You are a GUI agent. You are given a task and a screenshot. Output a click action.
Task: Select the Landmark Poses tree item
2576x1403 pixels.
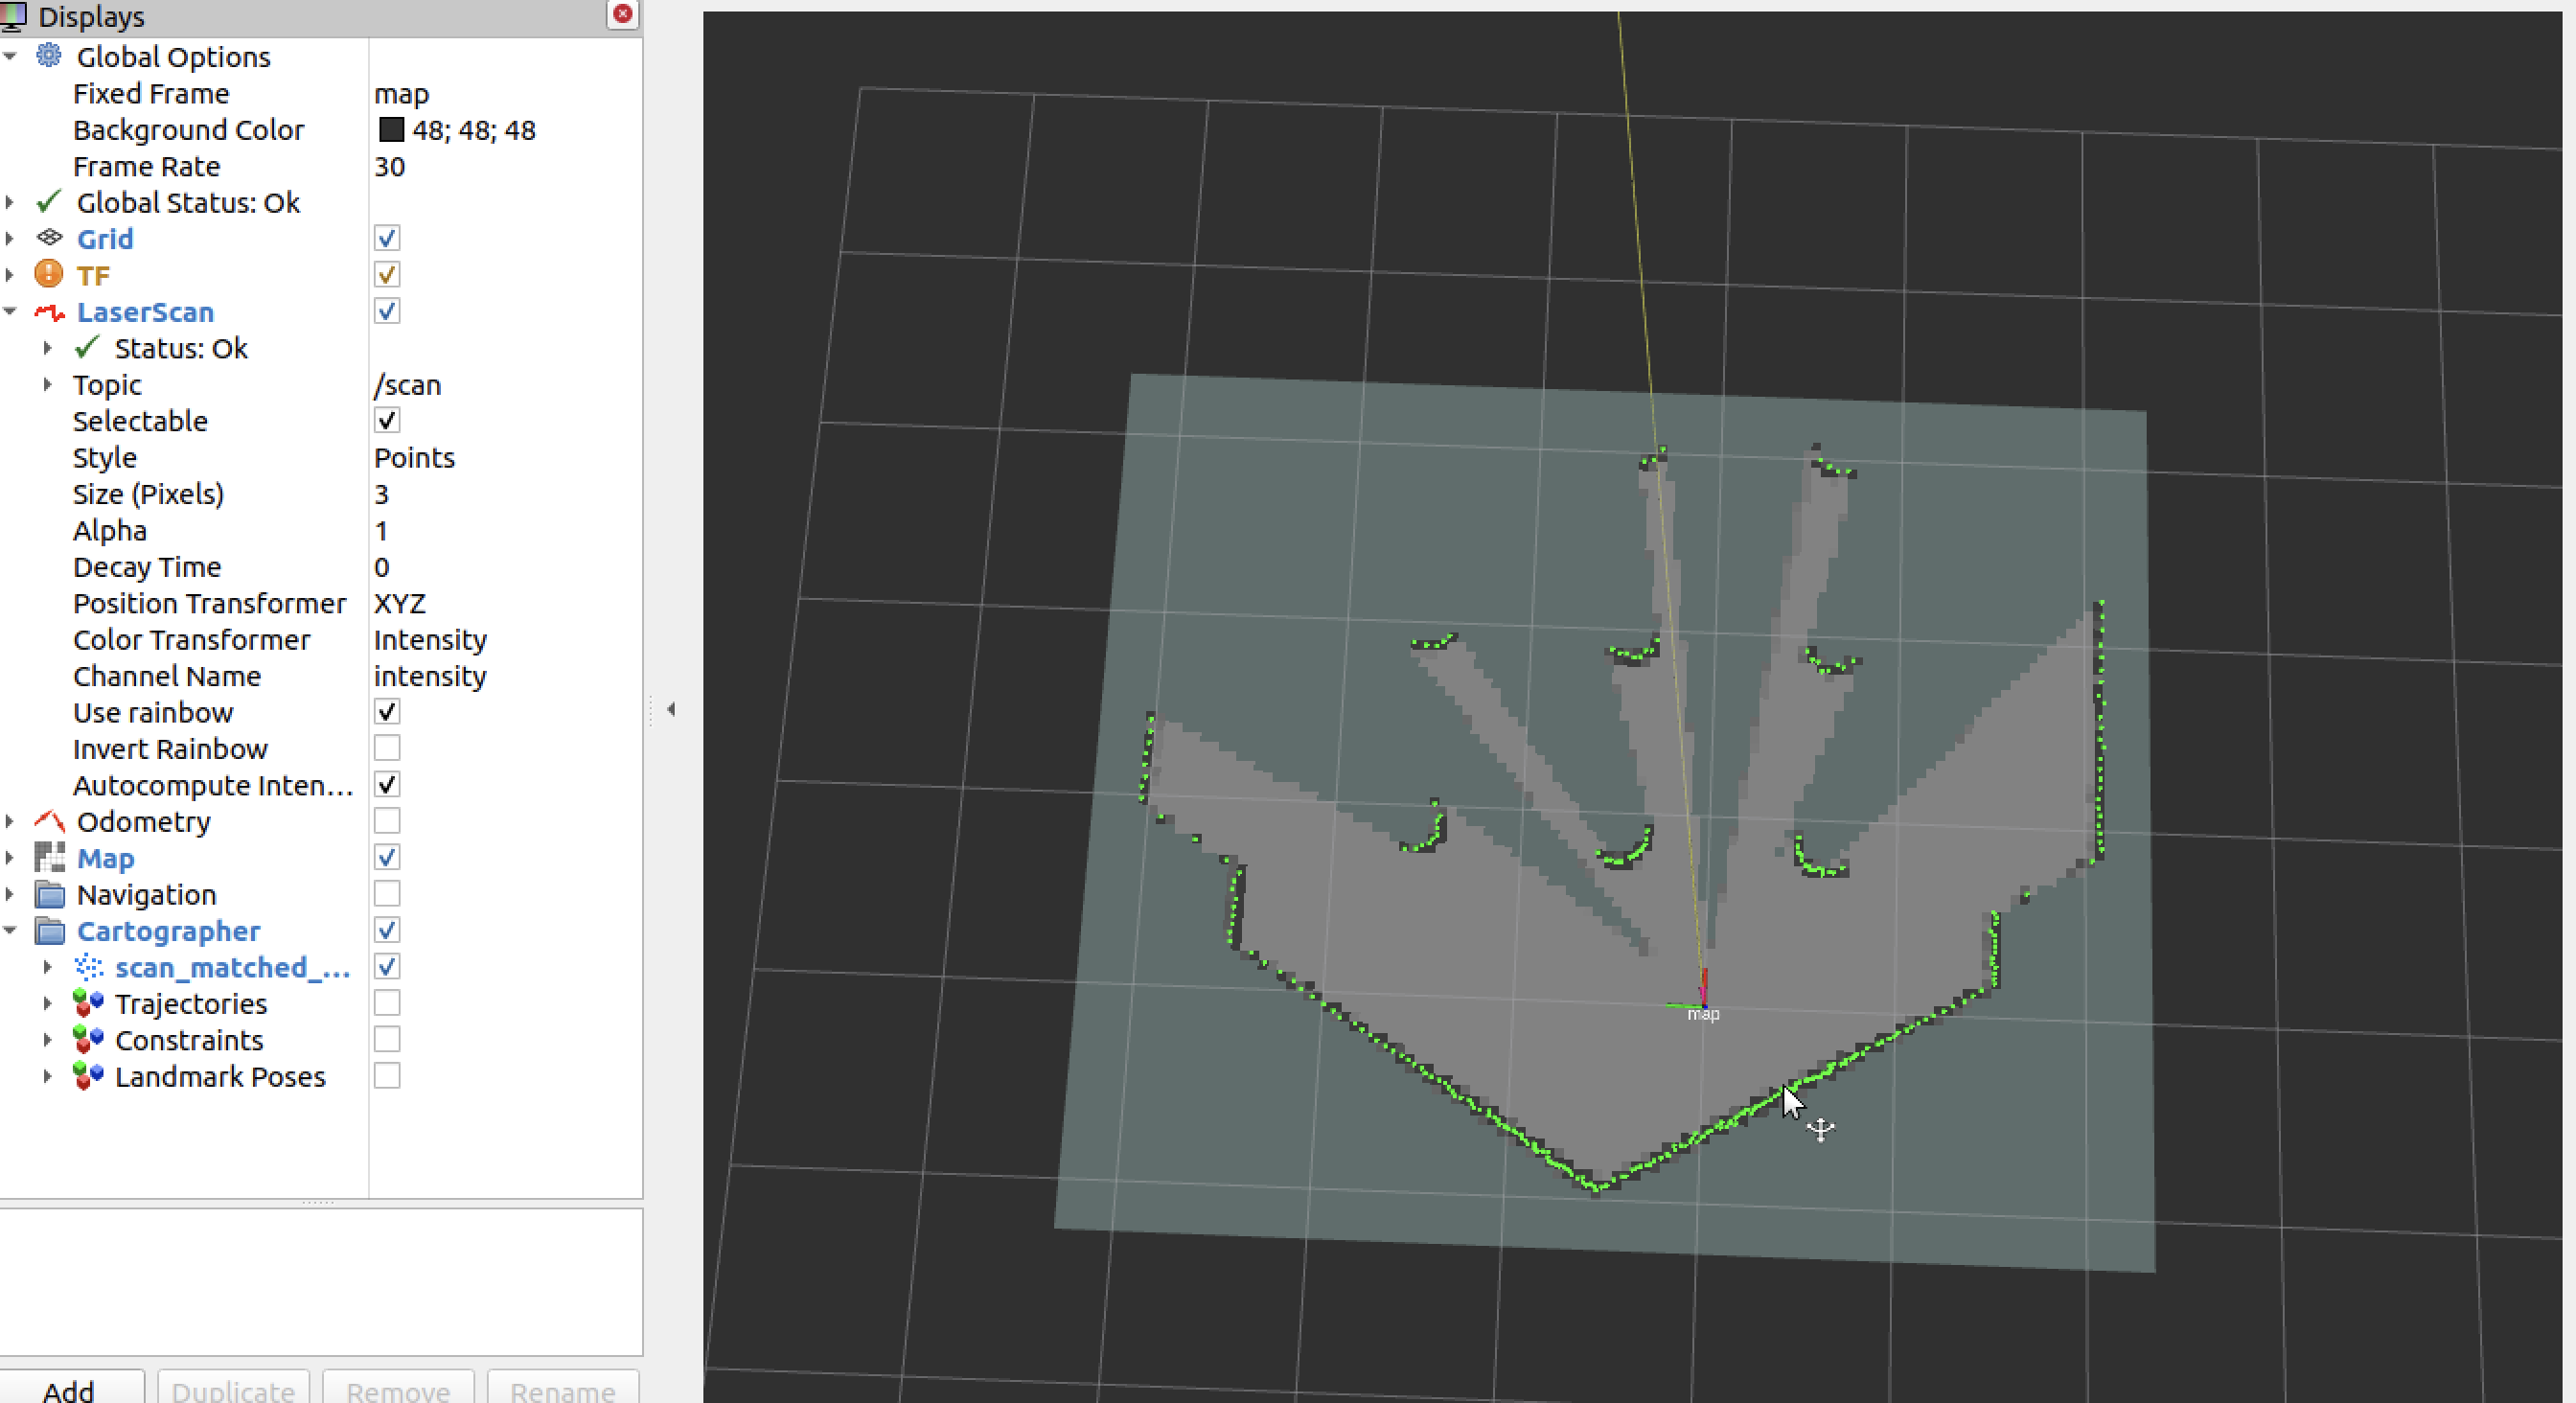point(219,1076)
